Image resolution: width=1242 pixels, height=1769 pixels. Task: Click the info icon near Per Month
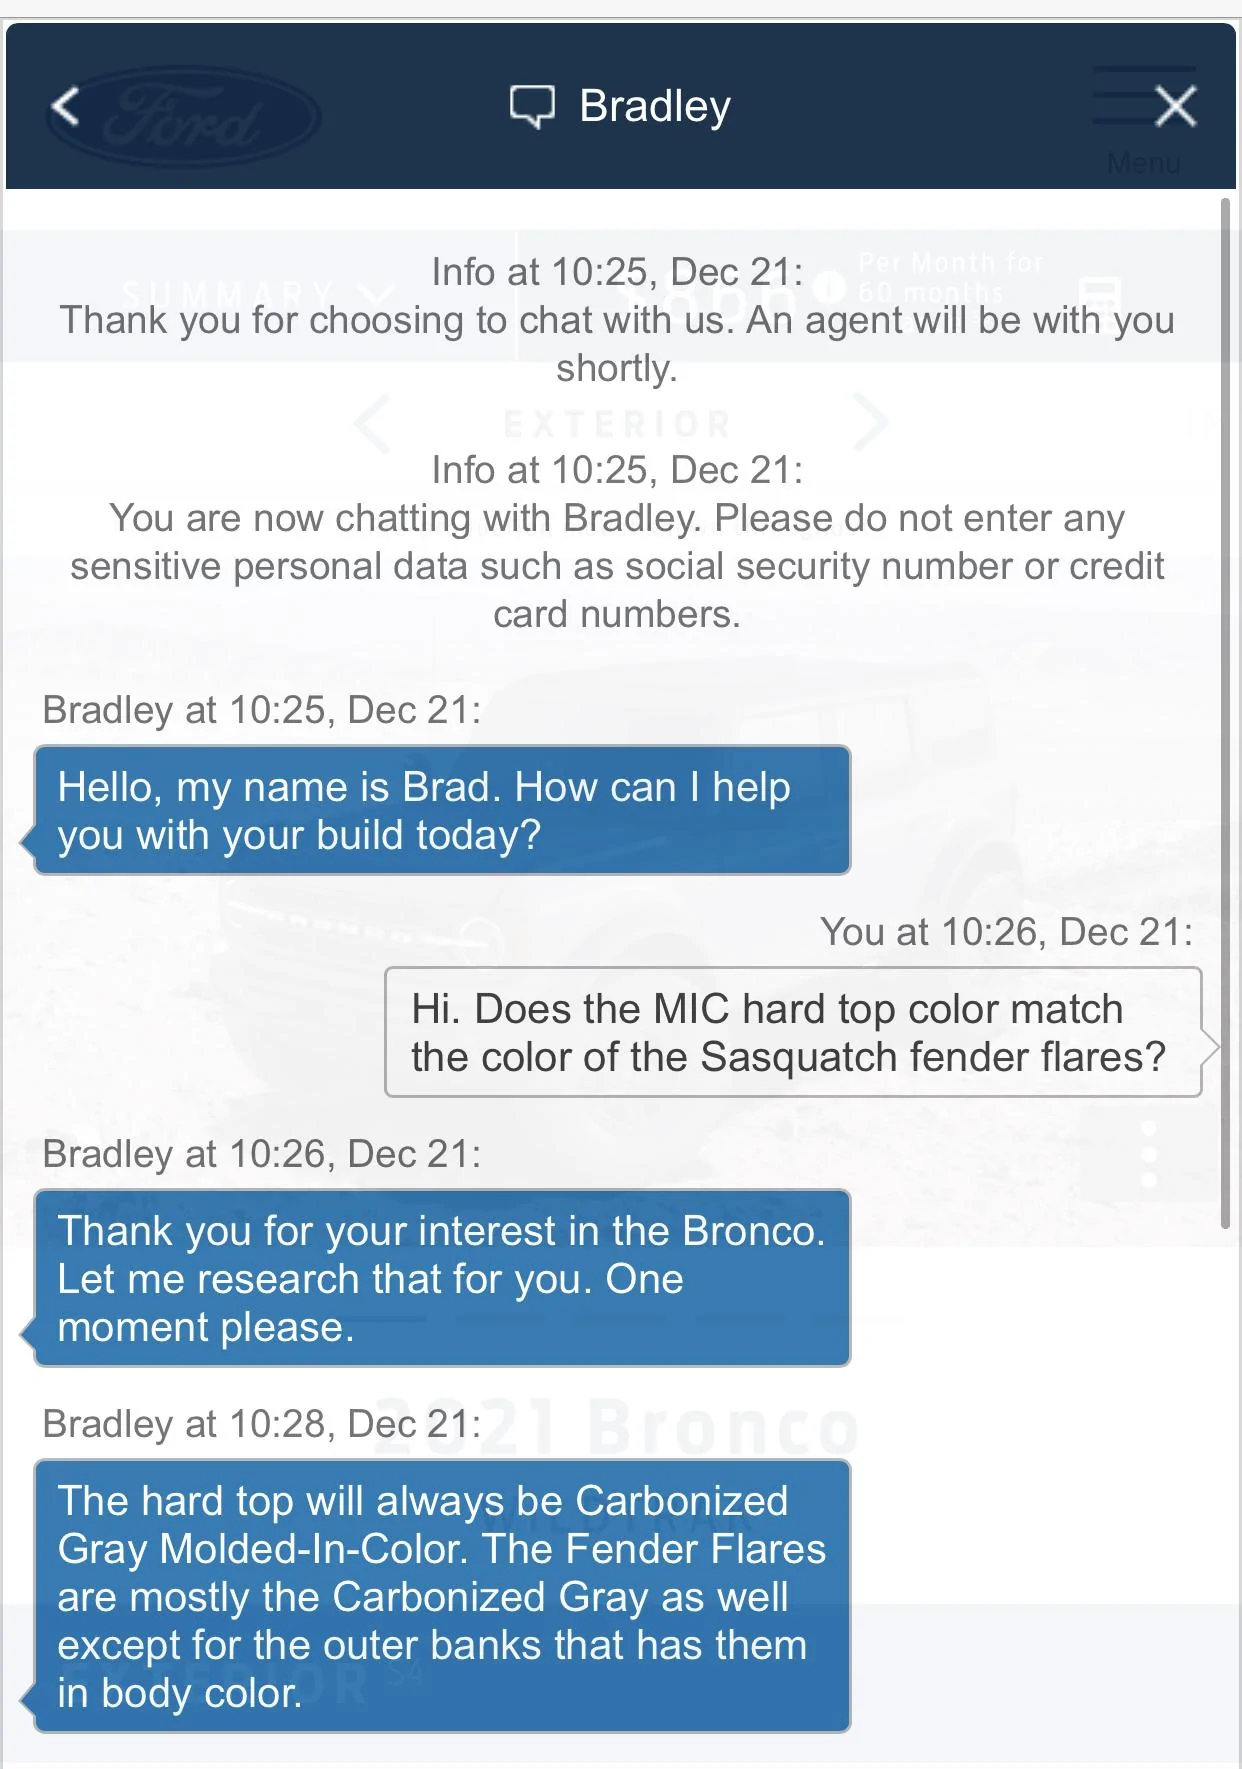(827, 289)
